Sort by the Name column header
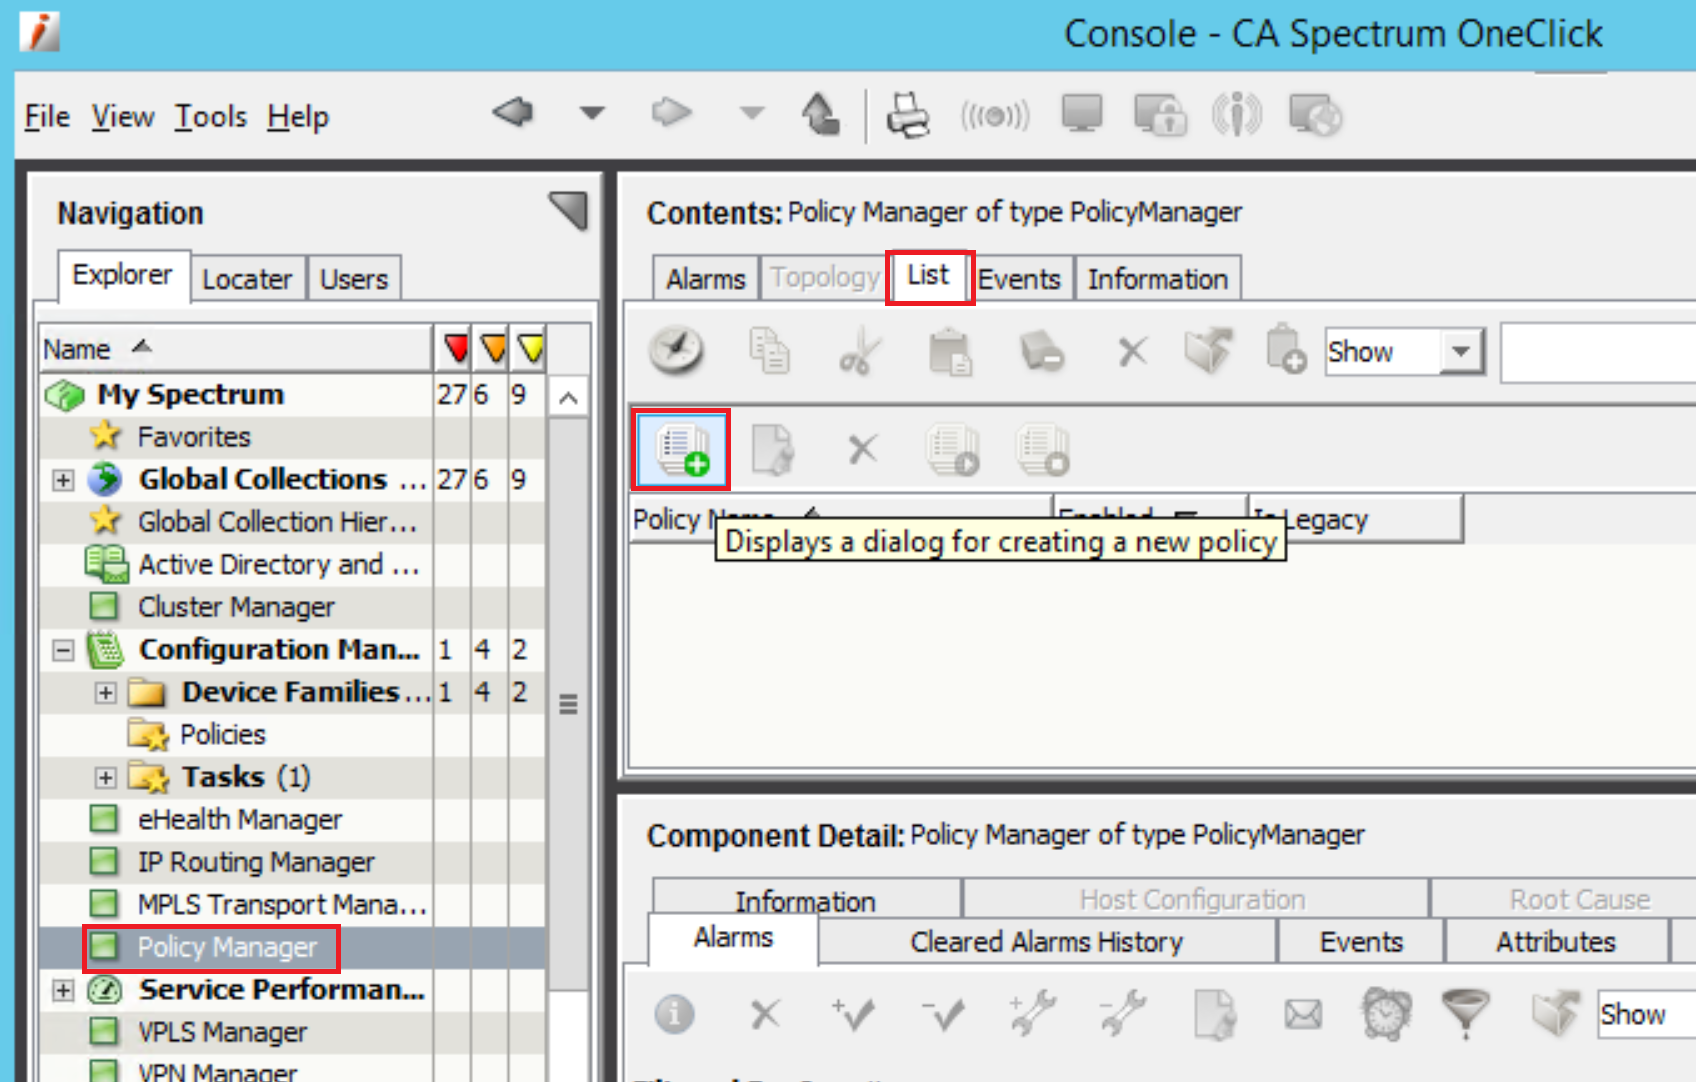The width and height of the screenshot is (1696, 1082). [236, 349]
